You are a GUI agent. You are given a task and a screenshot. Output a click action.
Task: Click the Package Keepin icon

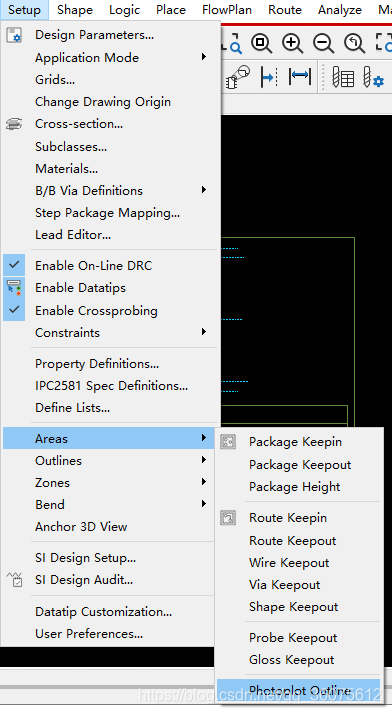pos(228,442)
